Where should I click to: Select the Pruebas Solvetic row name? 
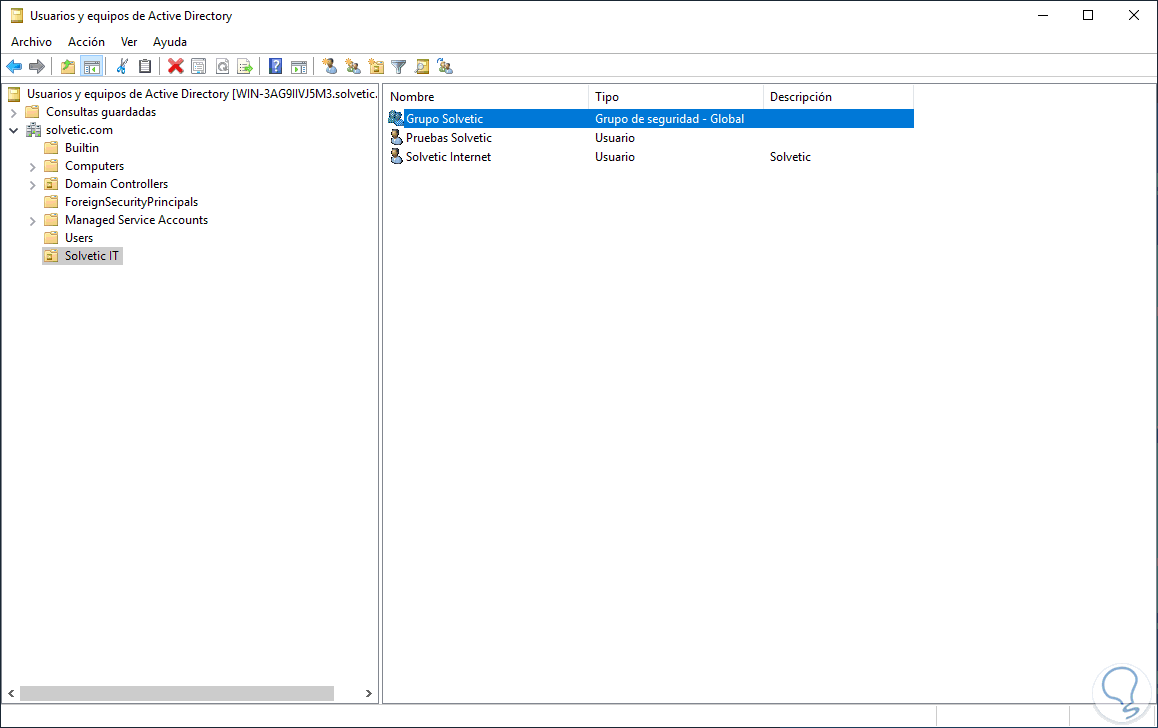tap(449, 138)
